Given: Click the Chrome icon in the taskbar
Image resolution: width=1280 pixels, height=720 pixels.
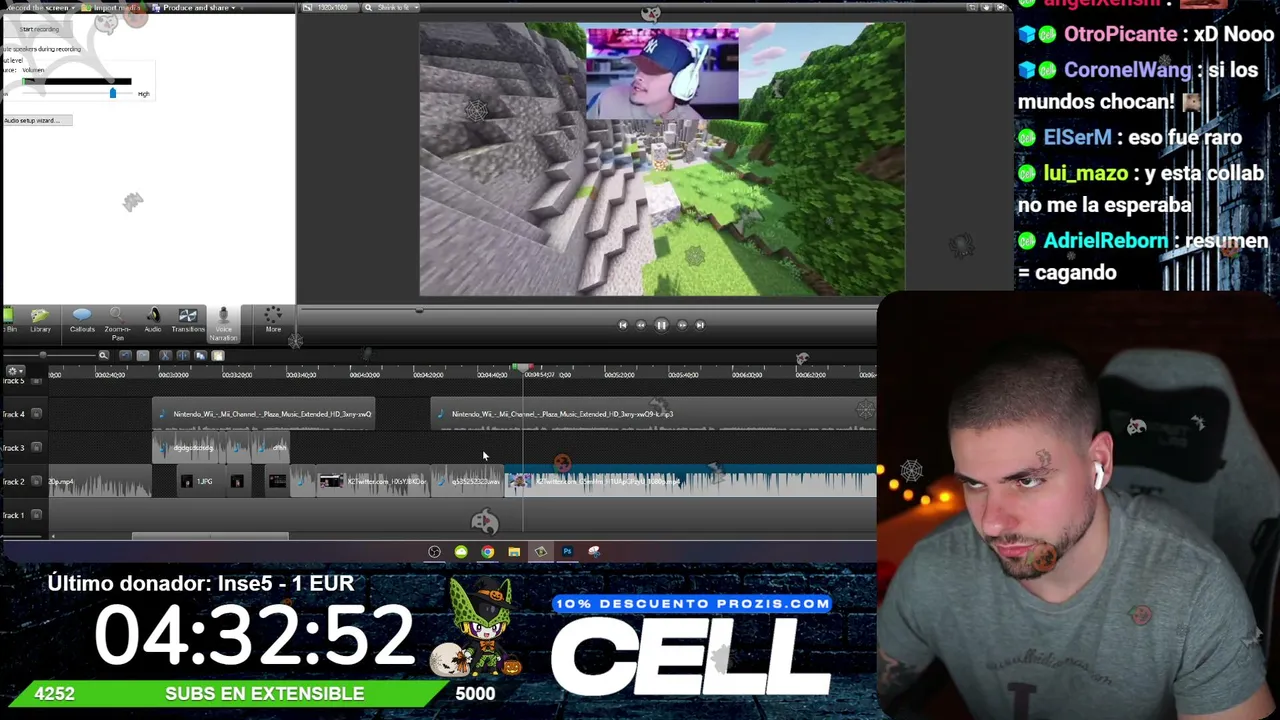Looking at the screenshot, I should coord(487,551).
